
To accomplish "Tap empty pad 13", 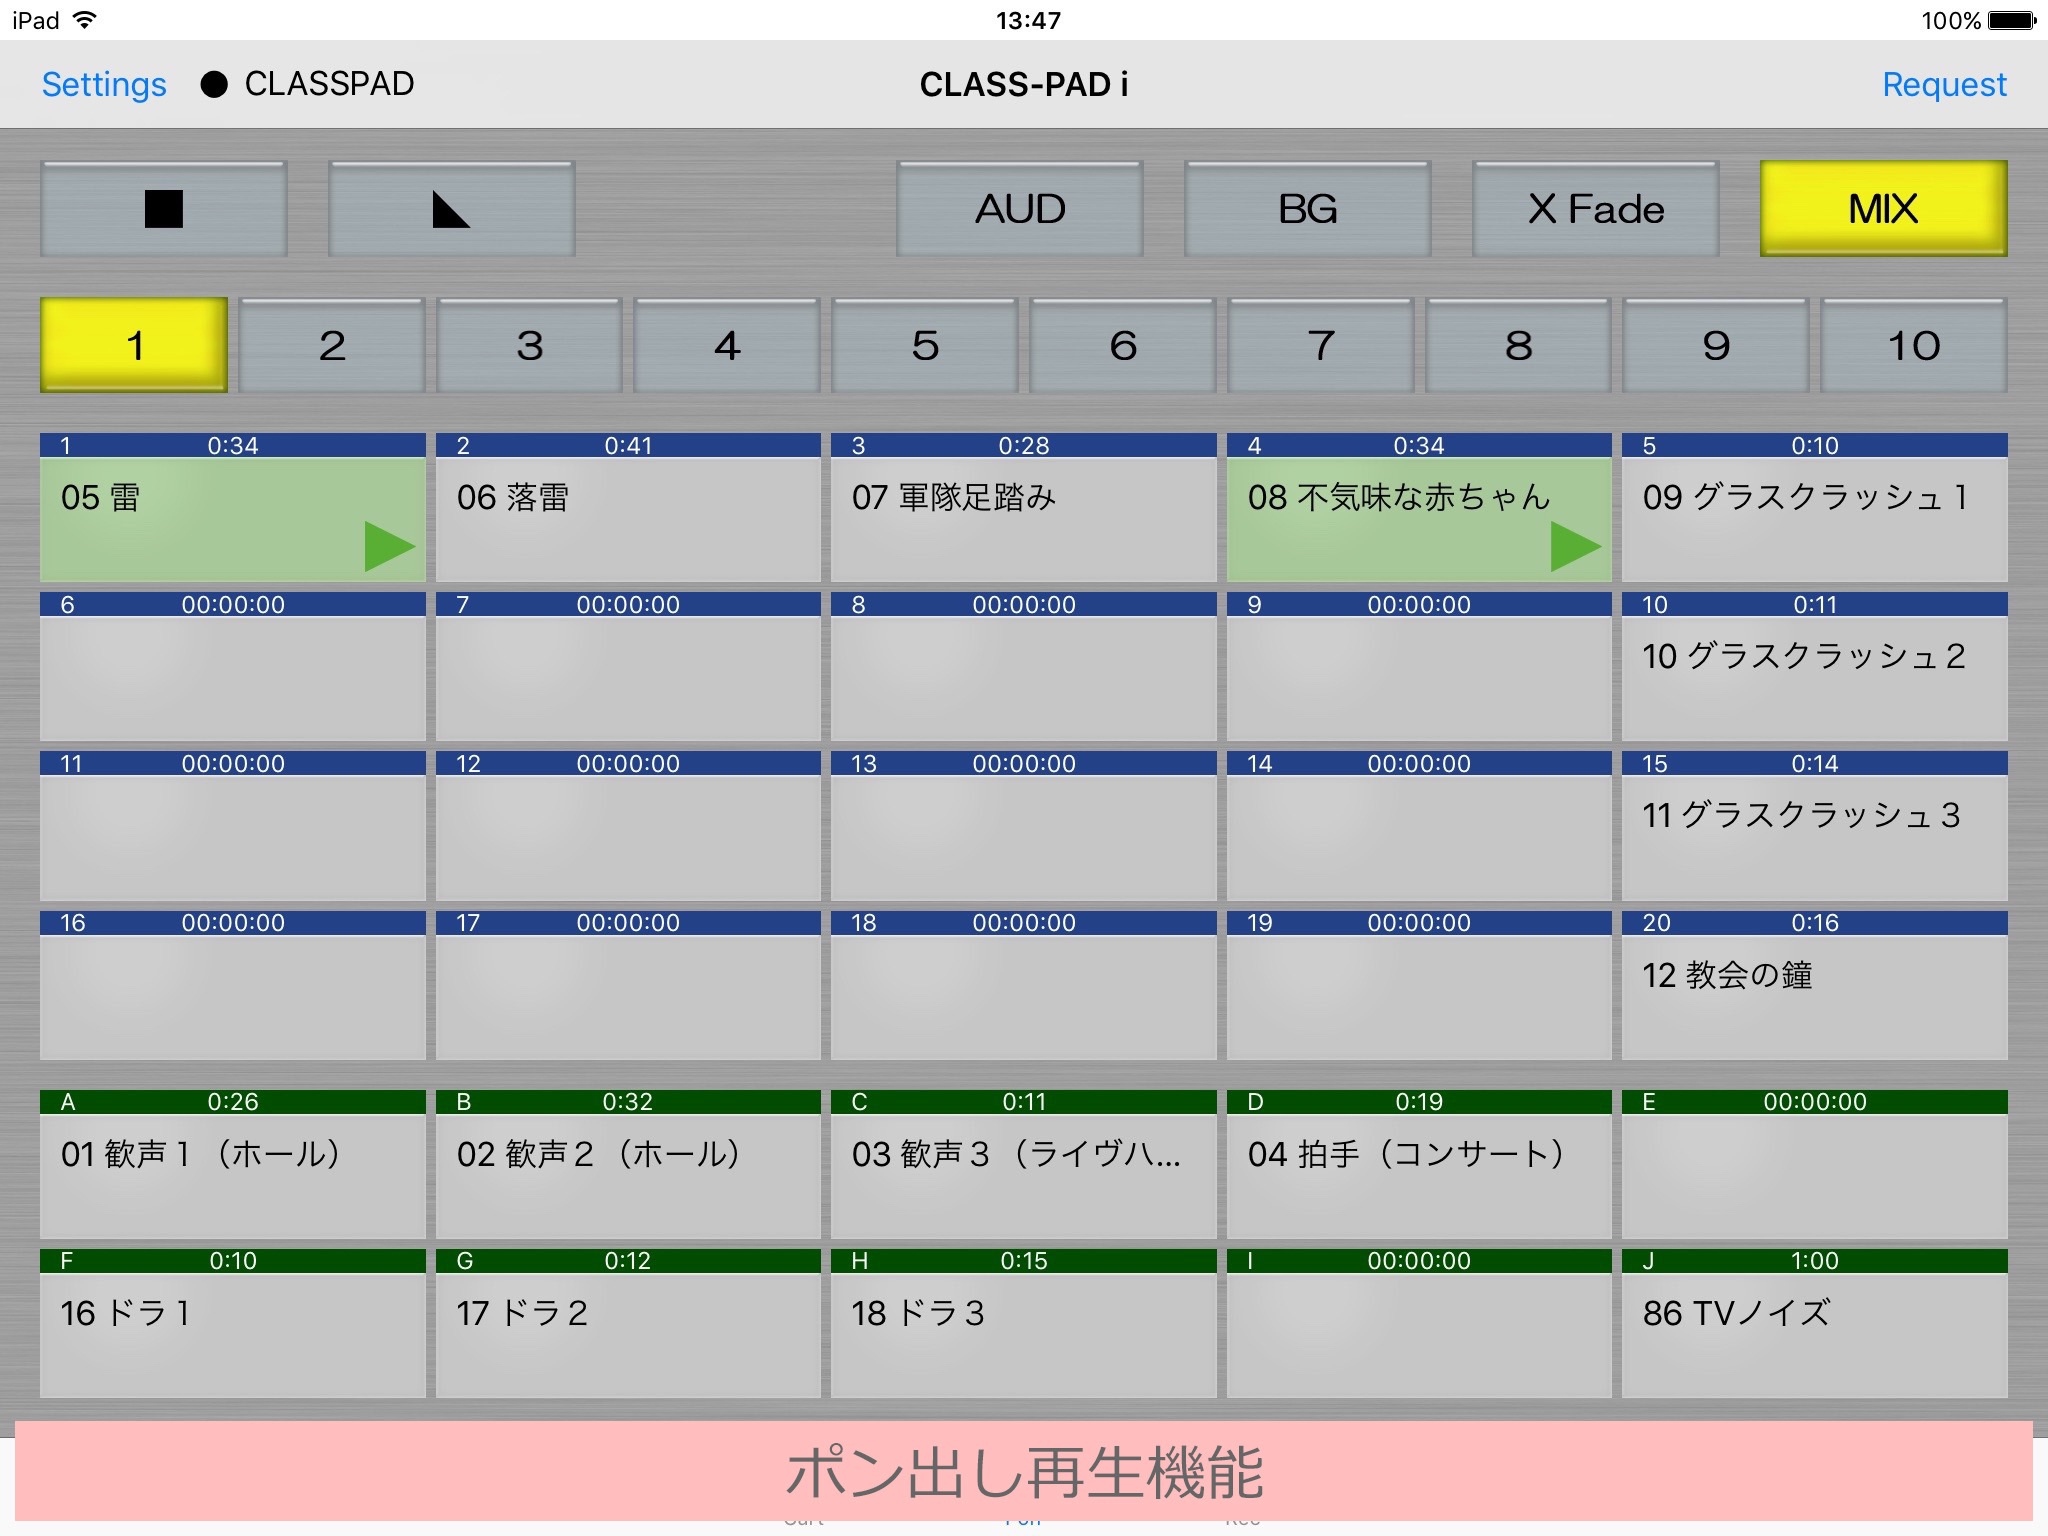I will pos(1024,825).
